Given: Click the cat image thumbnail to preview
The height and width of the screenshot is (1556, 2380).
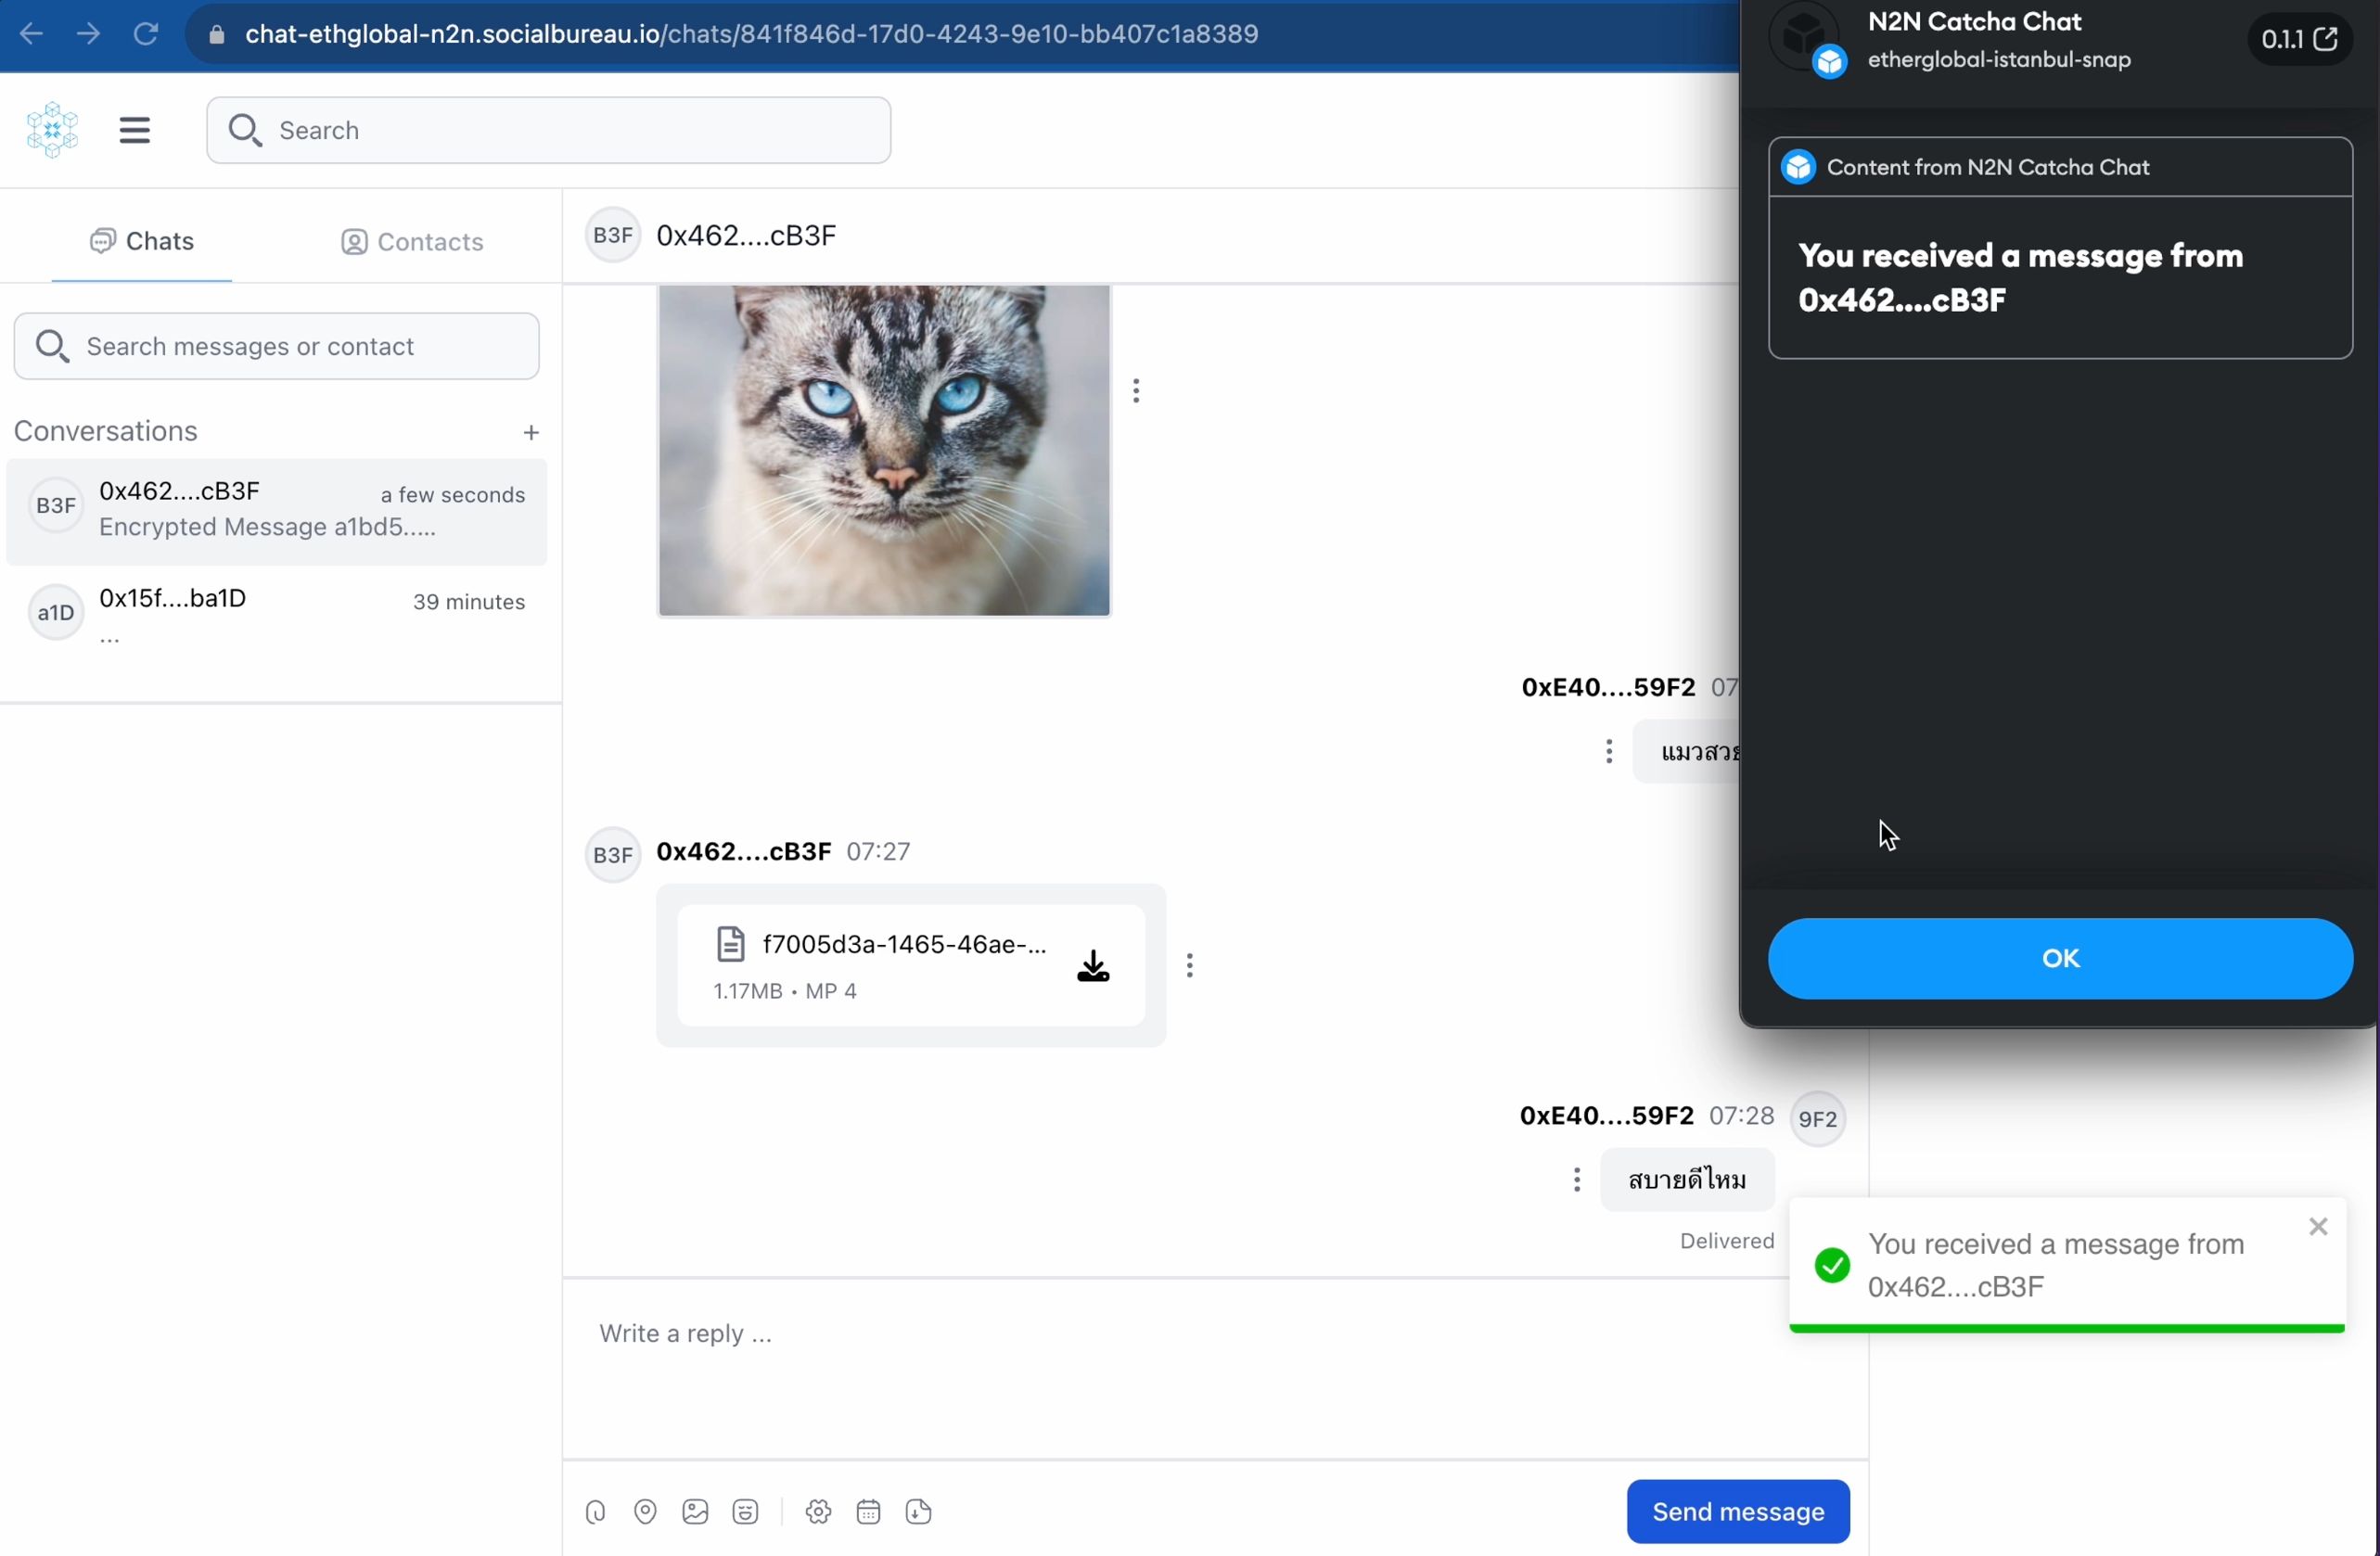Looking at the screenshot, I should click(882, 448).
